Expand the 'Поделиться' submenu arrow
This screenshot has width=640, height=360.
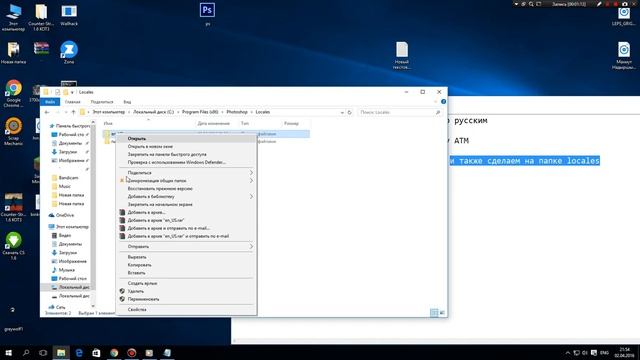pyautogui.click(x=251, y=173)
